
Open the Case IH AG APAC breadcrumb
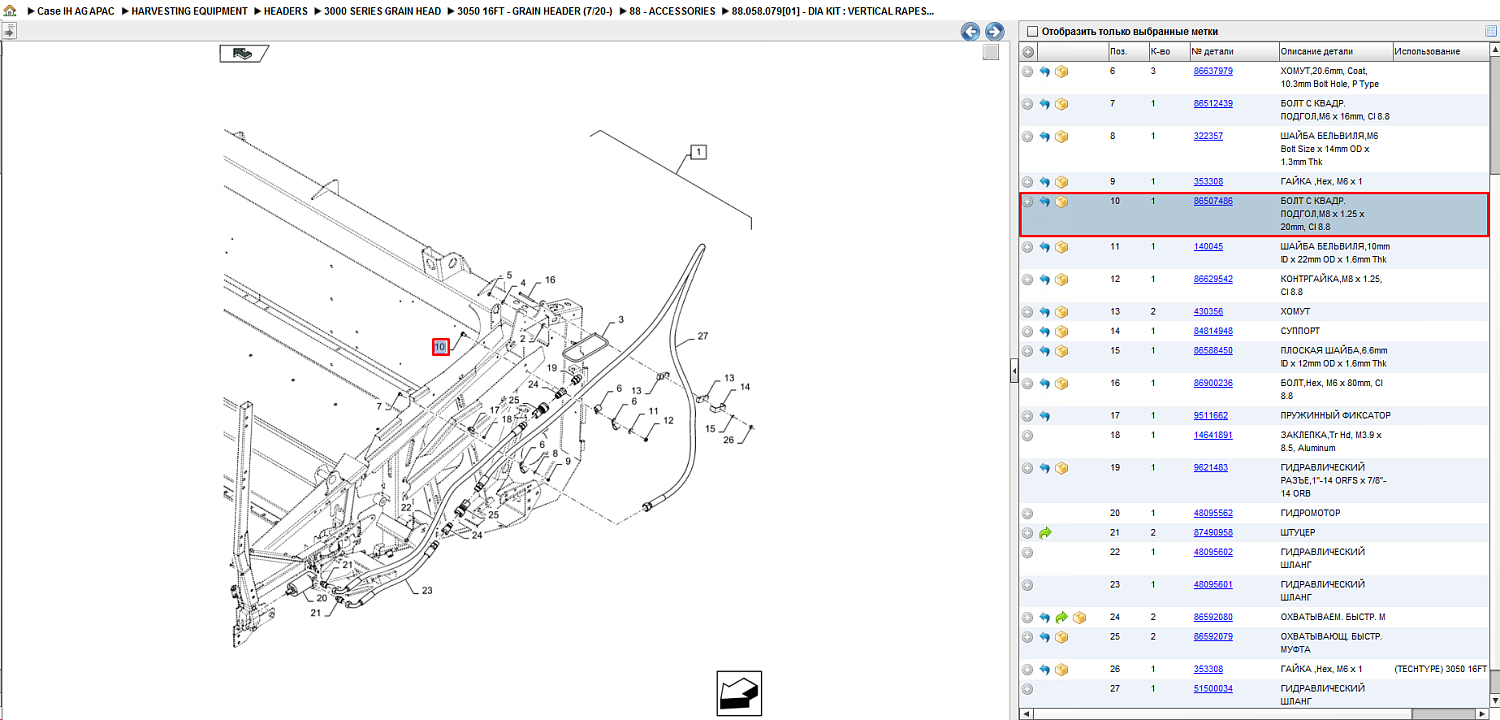pos(77,11)
